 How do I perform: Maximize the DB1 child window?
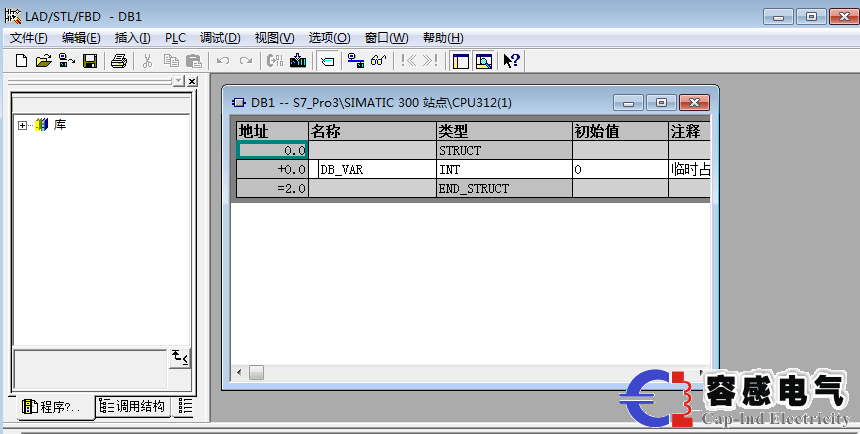tap(661, 103)
